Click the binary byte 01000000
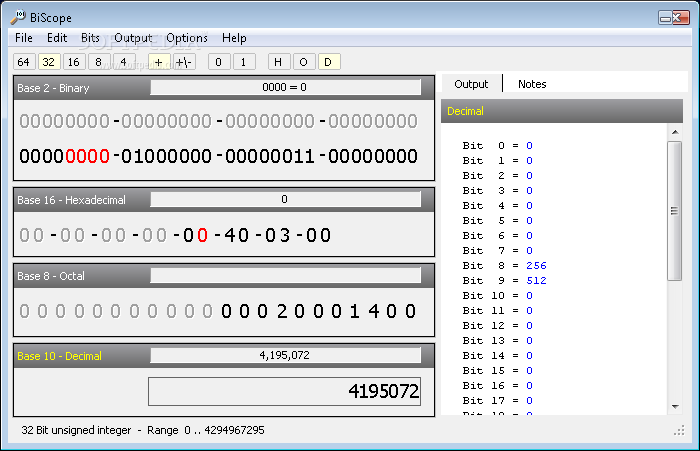The height and width of the screenshot is (451, 700). (166, 156)
